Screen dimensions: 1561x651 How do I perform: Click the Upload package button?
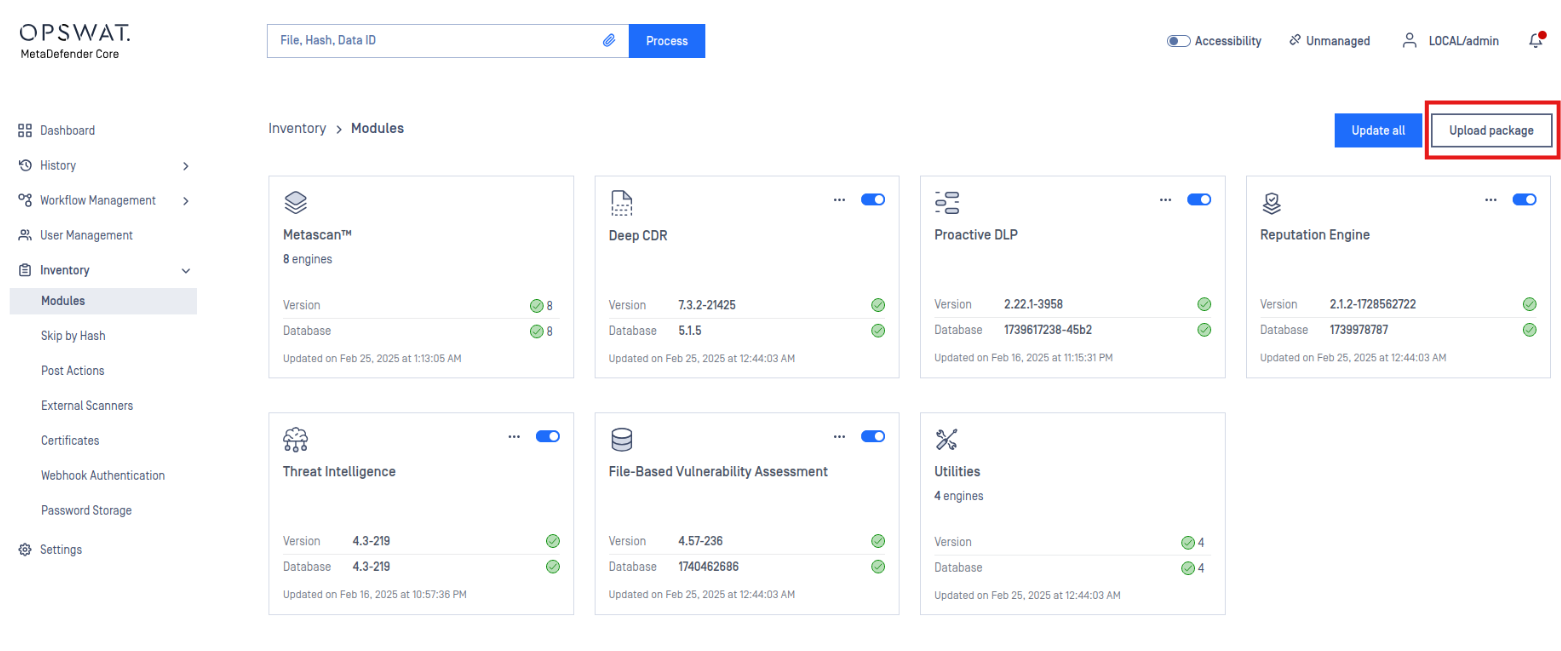pyautogui.click(x=1491, y=130)
